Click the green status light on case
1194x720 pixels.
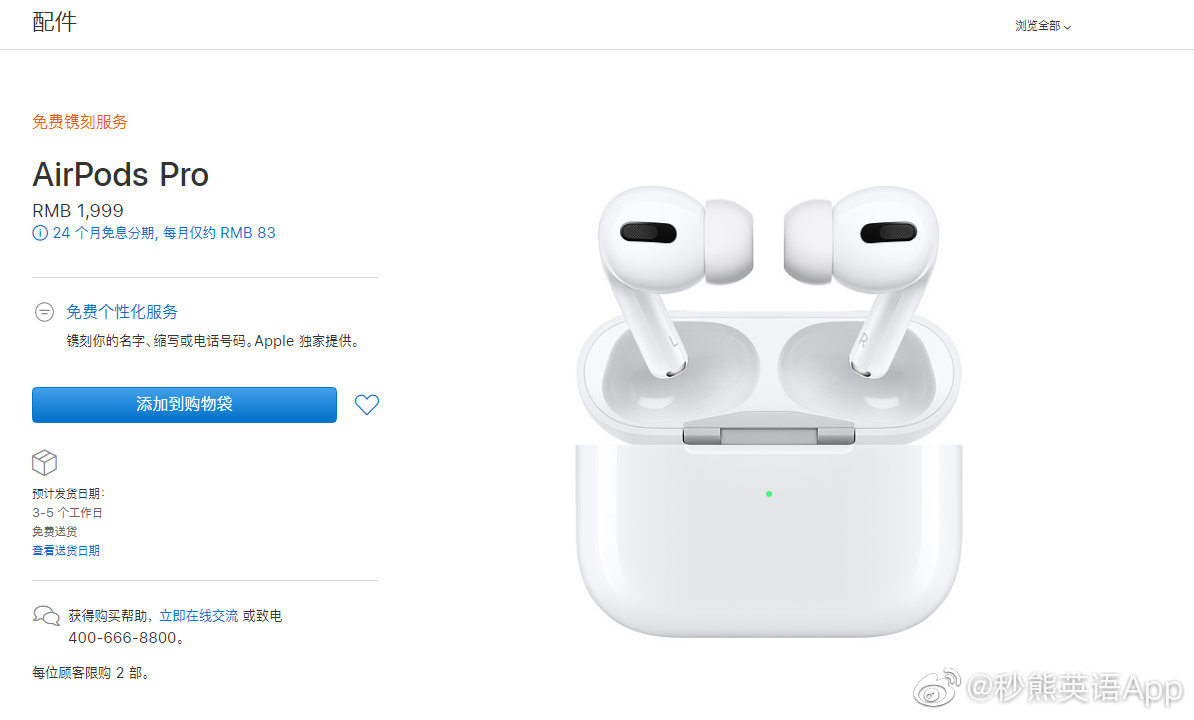(769, 494)
